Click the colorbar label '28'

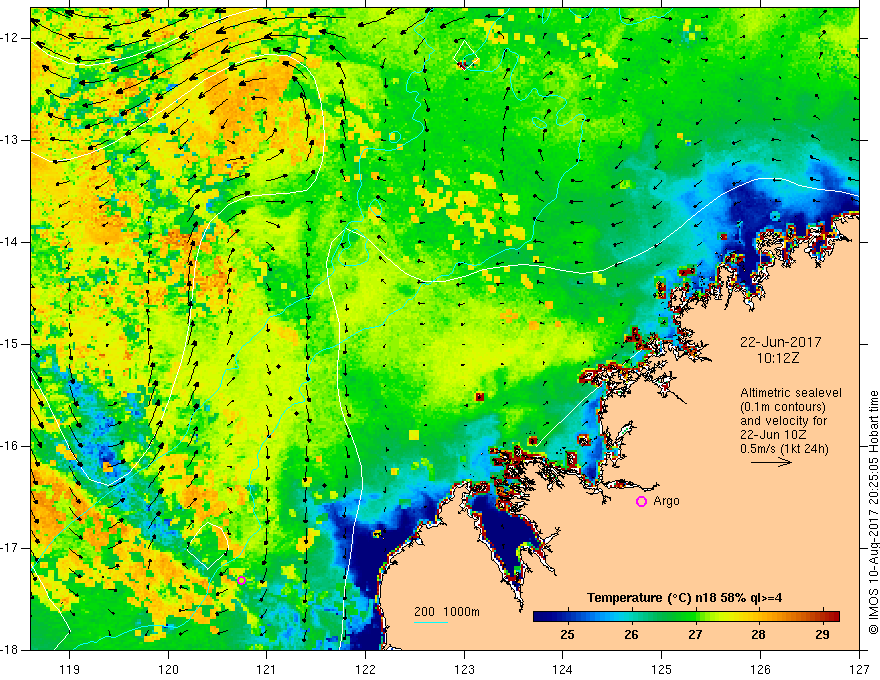click(758, 635)
